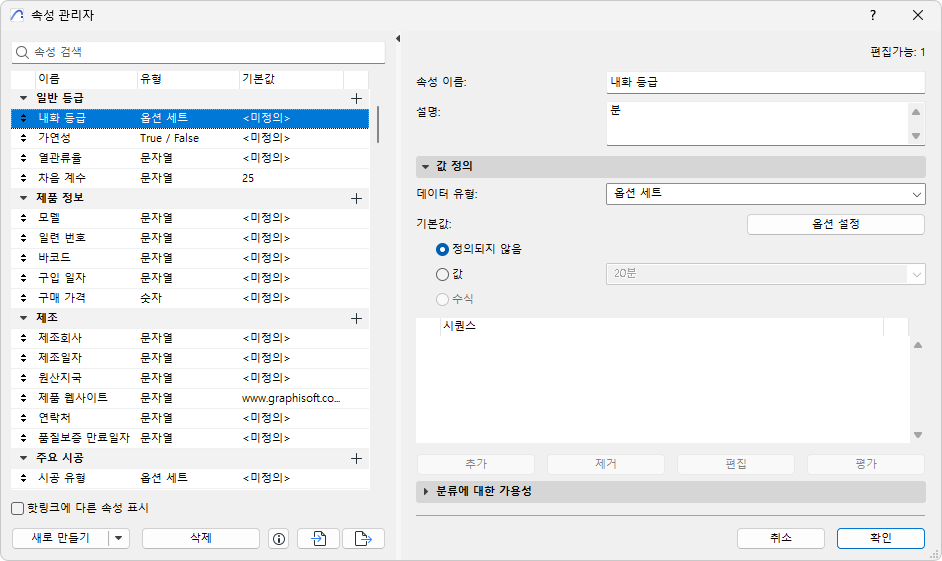
Task: Click the formula list scroll-up arrow
Action: tap(918, 345)
